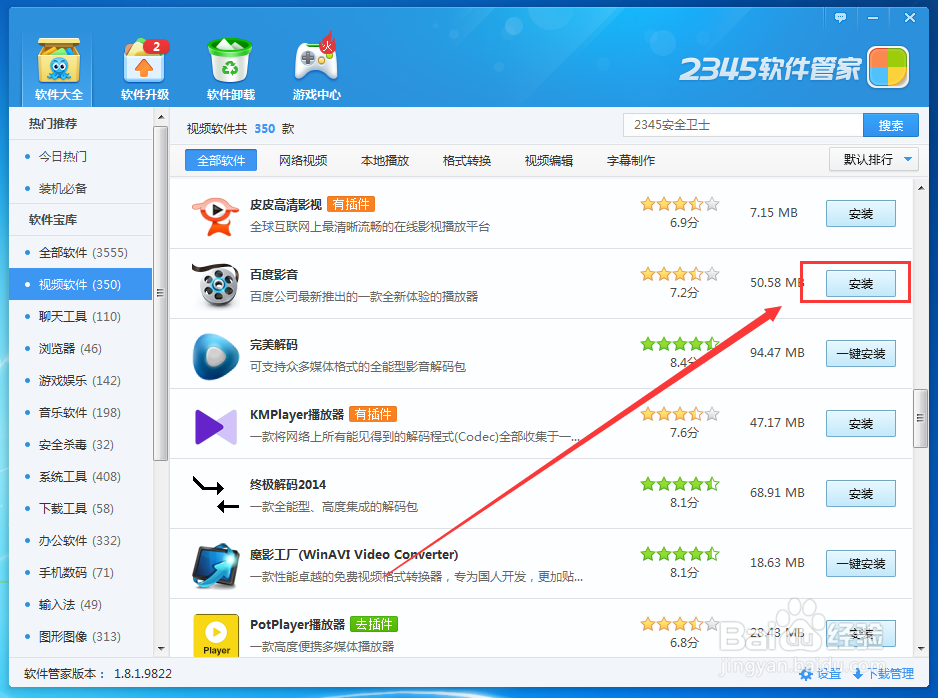This screenshot has width=938, height=698.
Task: Click the KMPlayer purple icon
Action: click(216, 426)
